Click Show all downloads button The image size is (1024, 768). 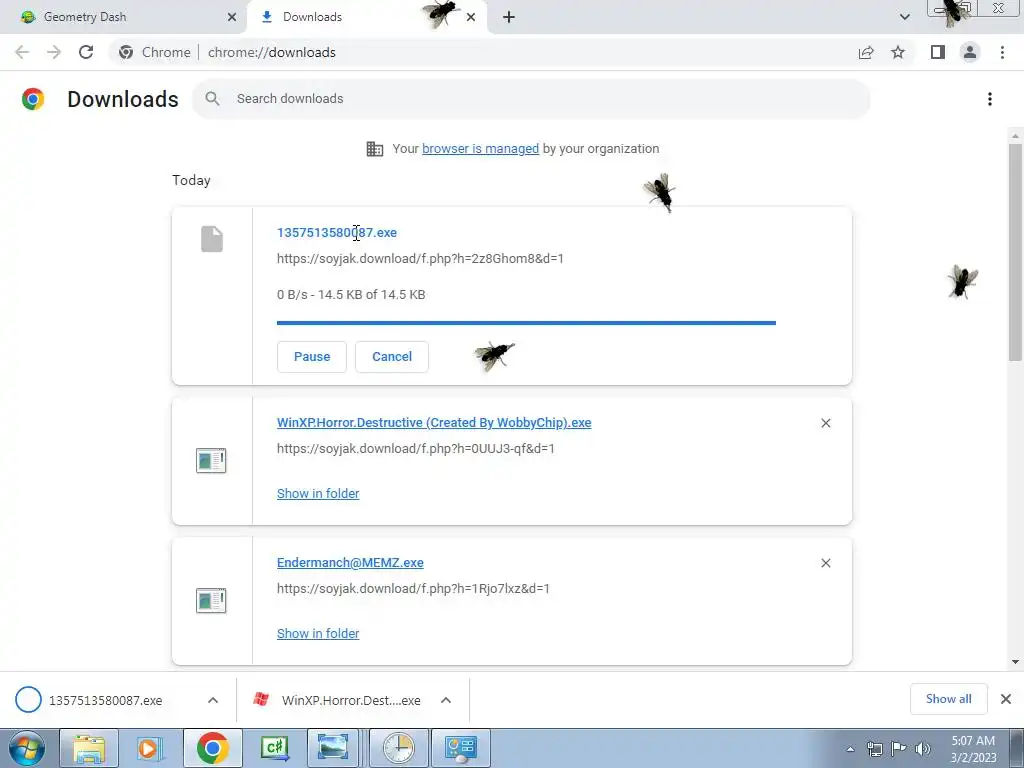point(948,699)
